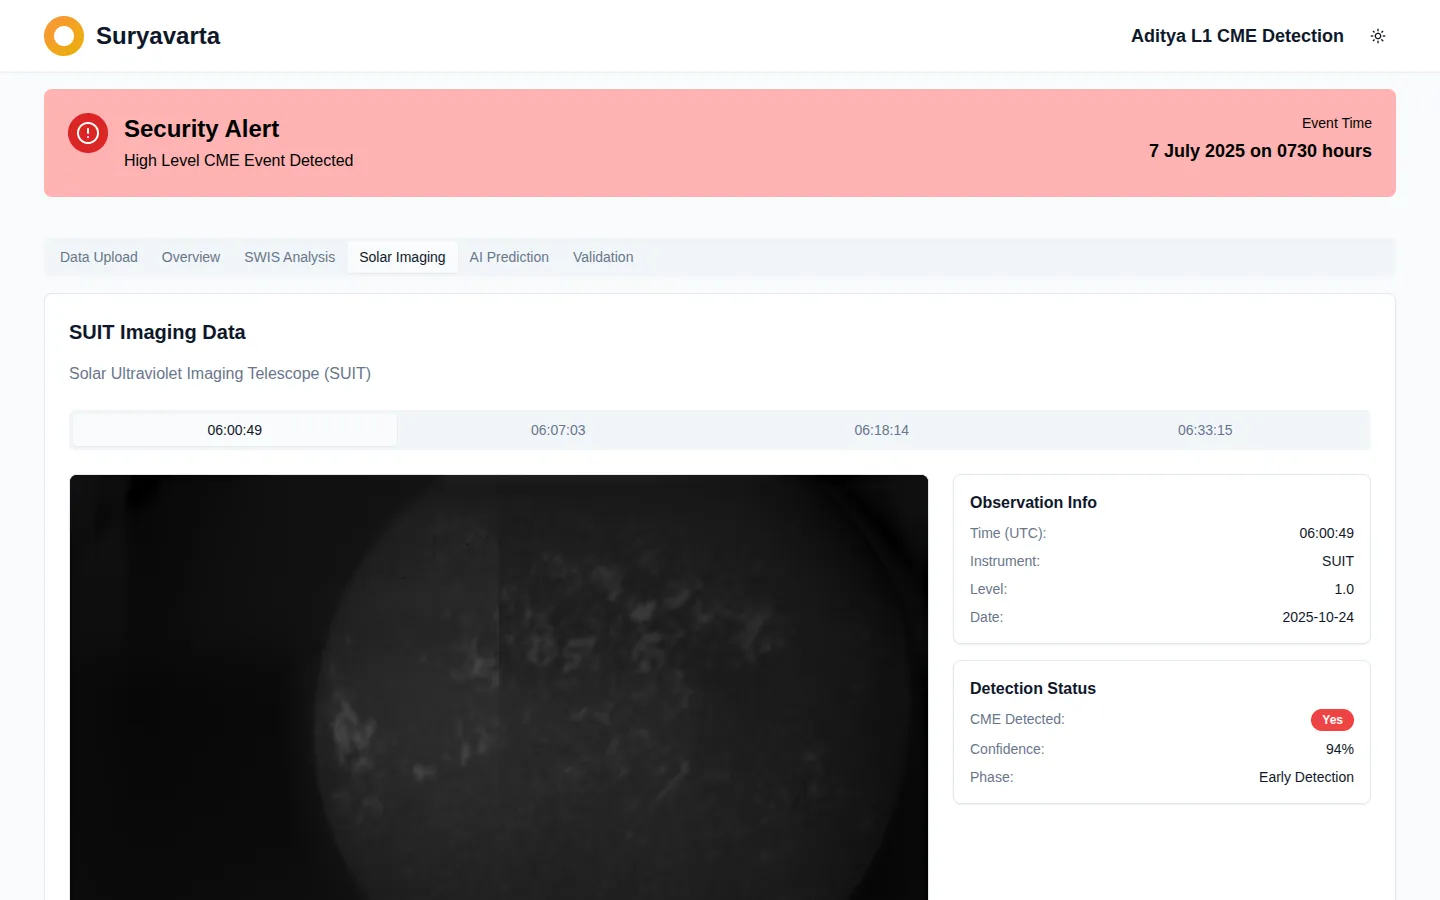Click the Observation Info heading
Viewport: 1440px width, 900px height.
tap(1033, 502)
